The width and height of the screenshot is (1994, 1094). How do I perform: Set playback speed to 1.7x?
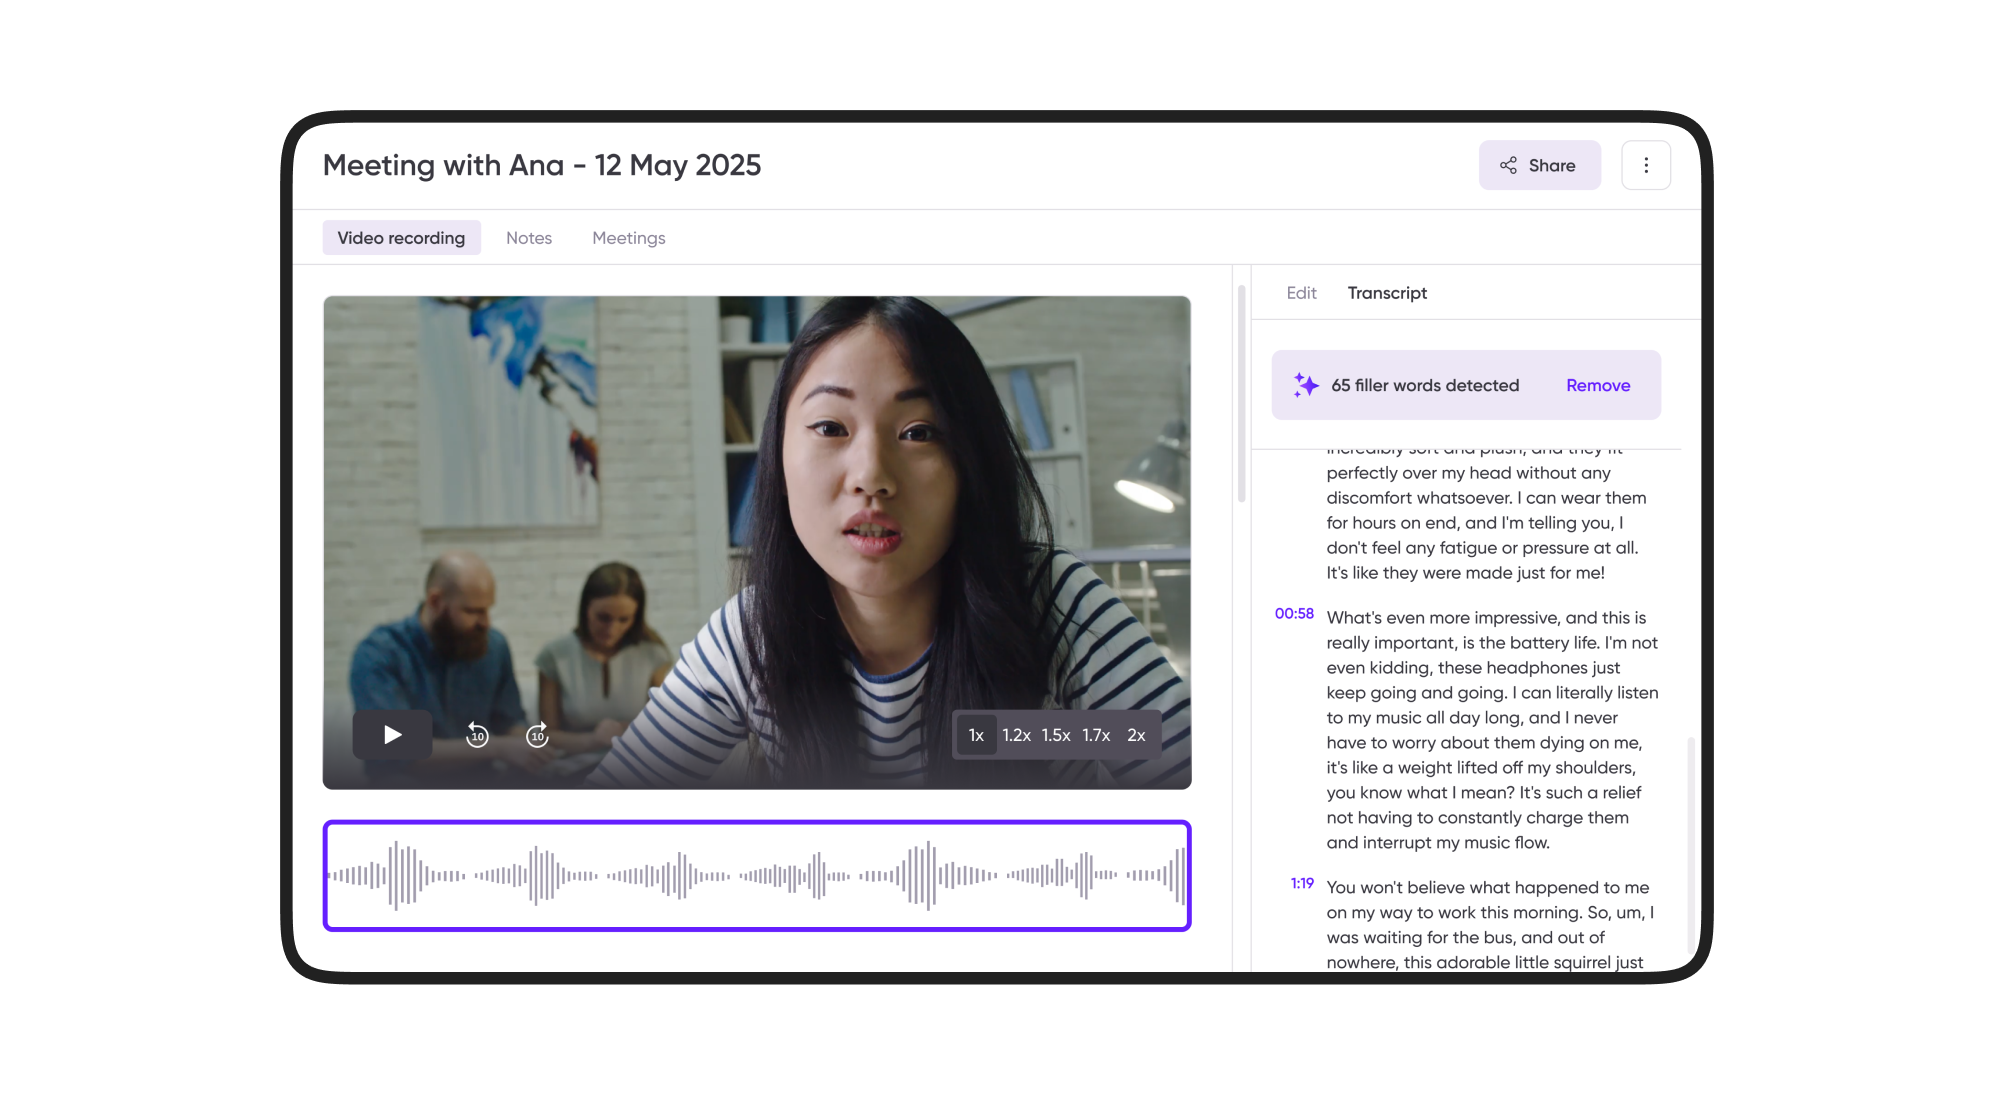pos(1096,735)
